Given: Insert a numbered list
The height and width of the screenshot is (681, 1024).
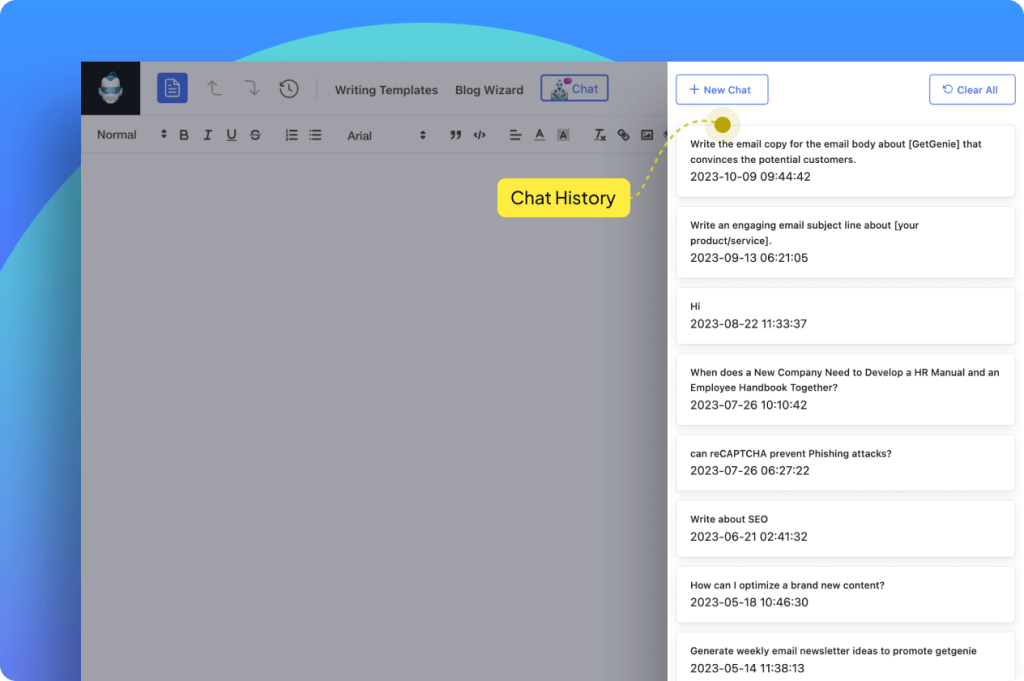Looking at the screenshot, I should pos(291,135).
